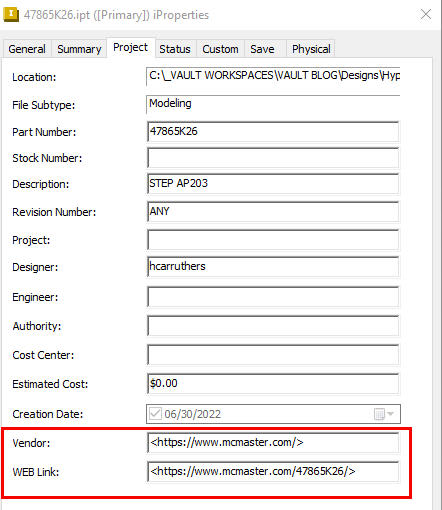Select the Project tab
Image resolution: width=442 pixels, height=510 pixels.
point(130,48)
